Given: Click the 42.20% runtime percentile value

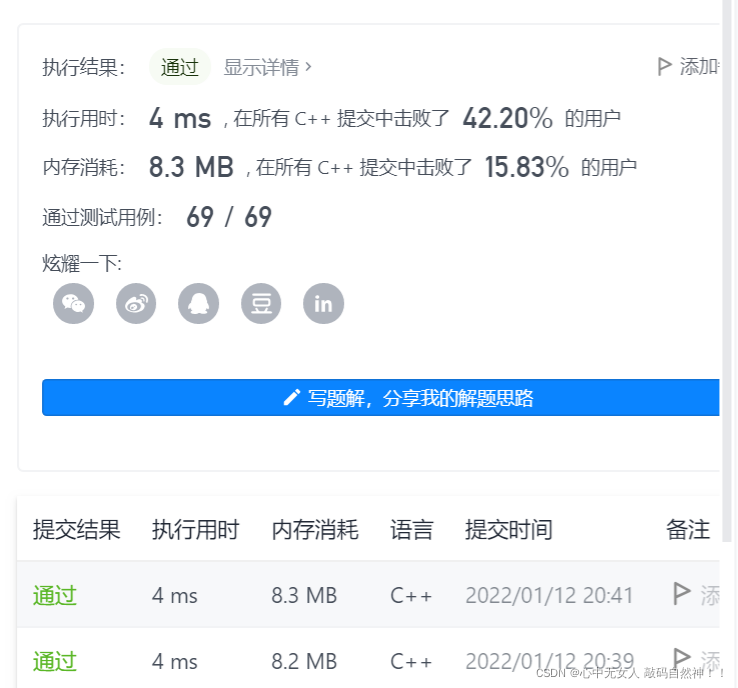Looking at the screenshot, I should (x=508, y=118).
